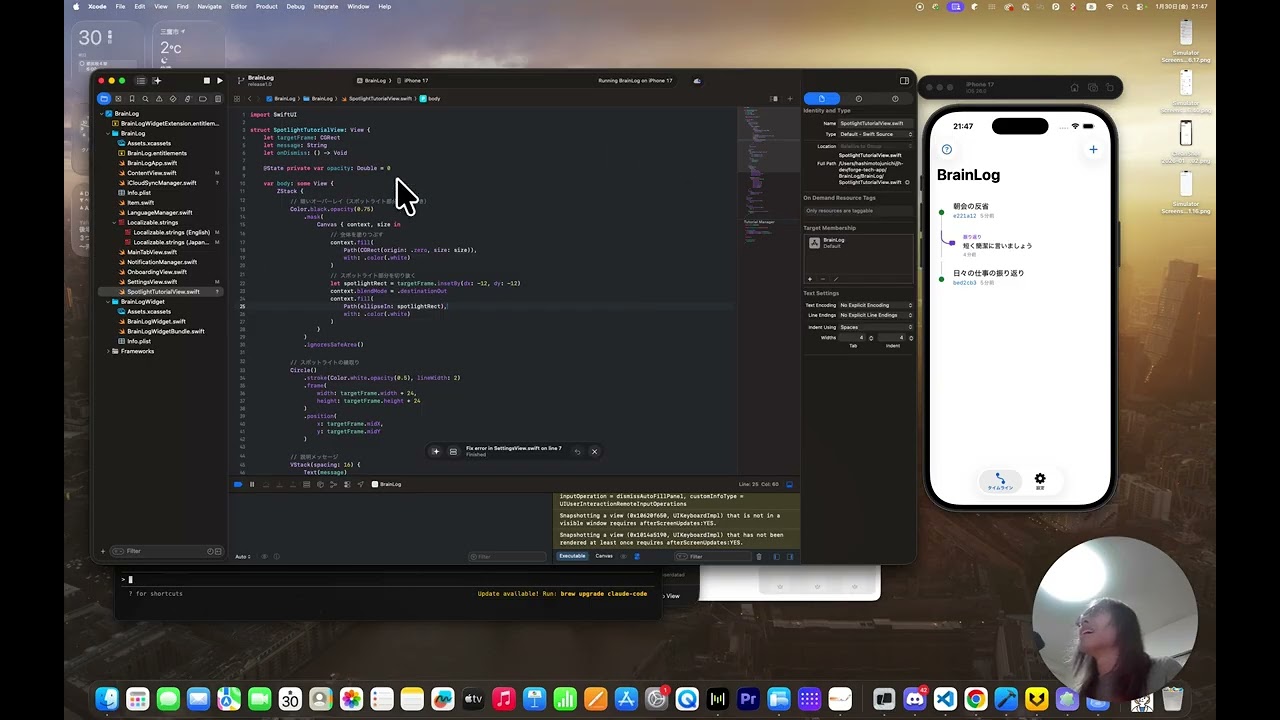Open the Report navigator tab
This screenshot has width=1280, height=720.
[x=218, y=99]
